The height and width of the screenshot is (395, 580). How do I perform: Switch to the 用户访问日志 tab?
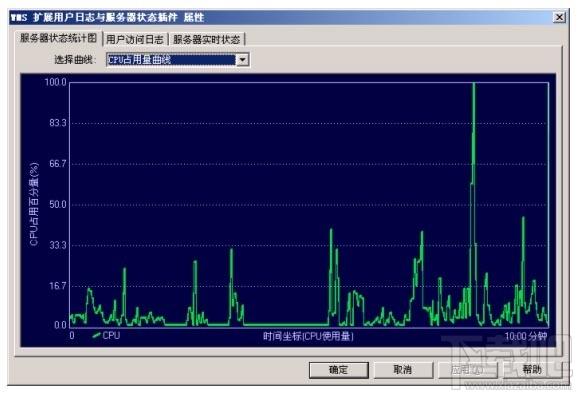coord(135,39)
